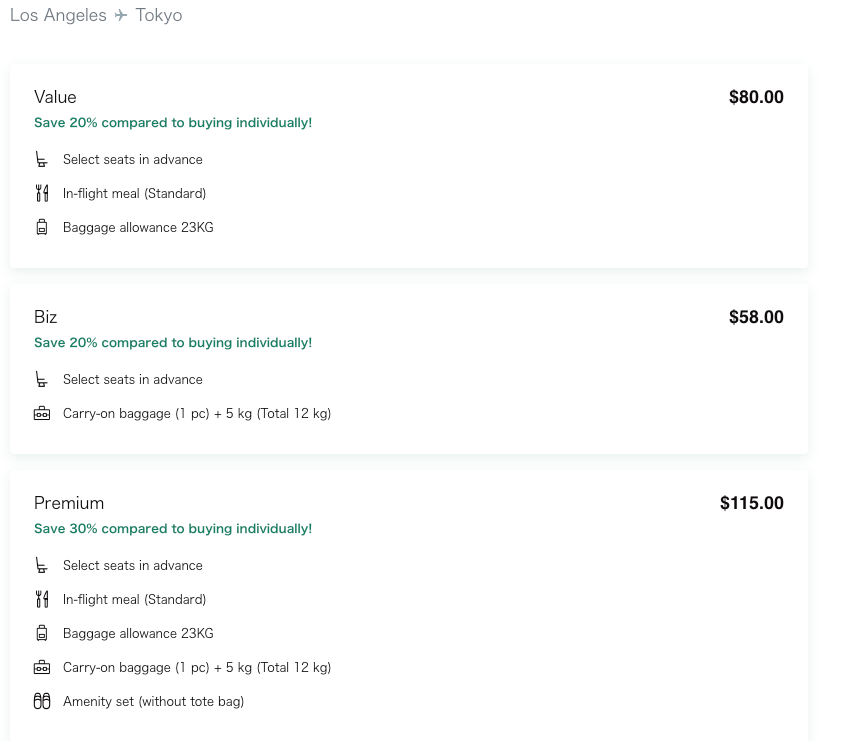841x741 pixels.
Task: Click the baggage icon in Value bundle
Action: point(42,228)
